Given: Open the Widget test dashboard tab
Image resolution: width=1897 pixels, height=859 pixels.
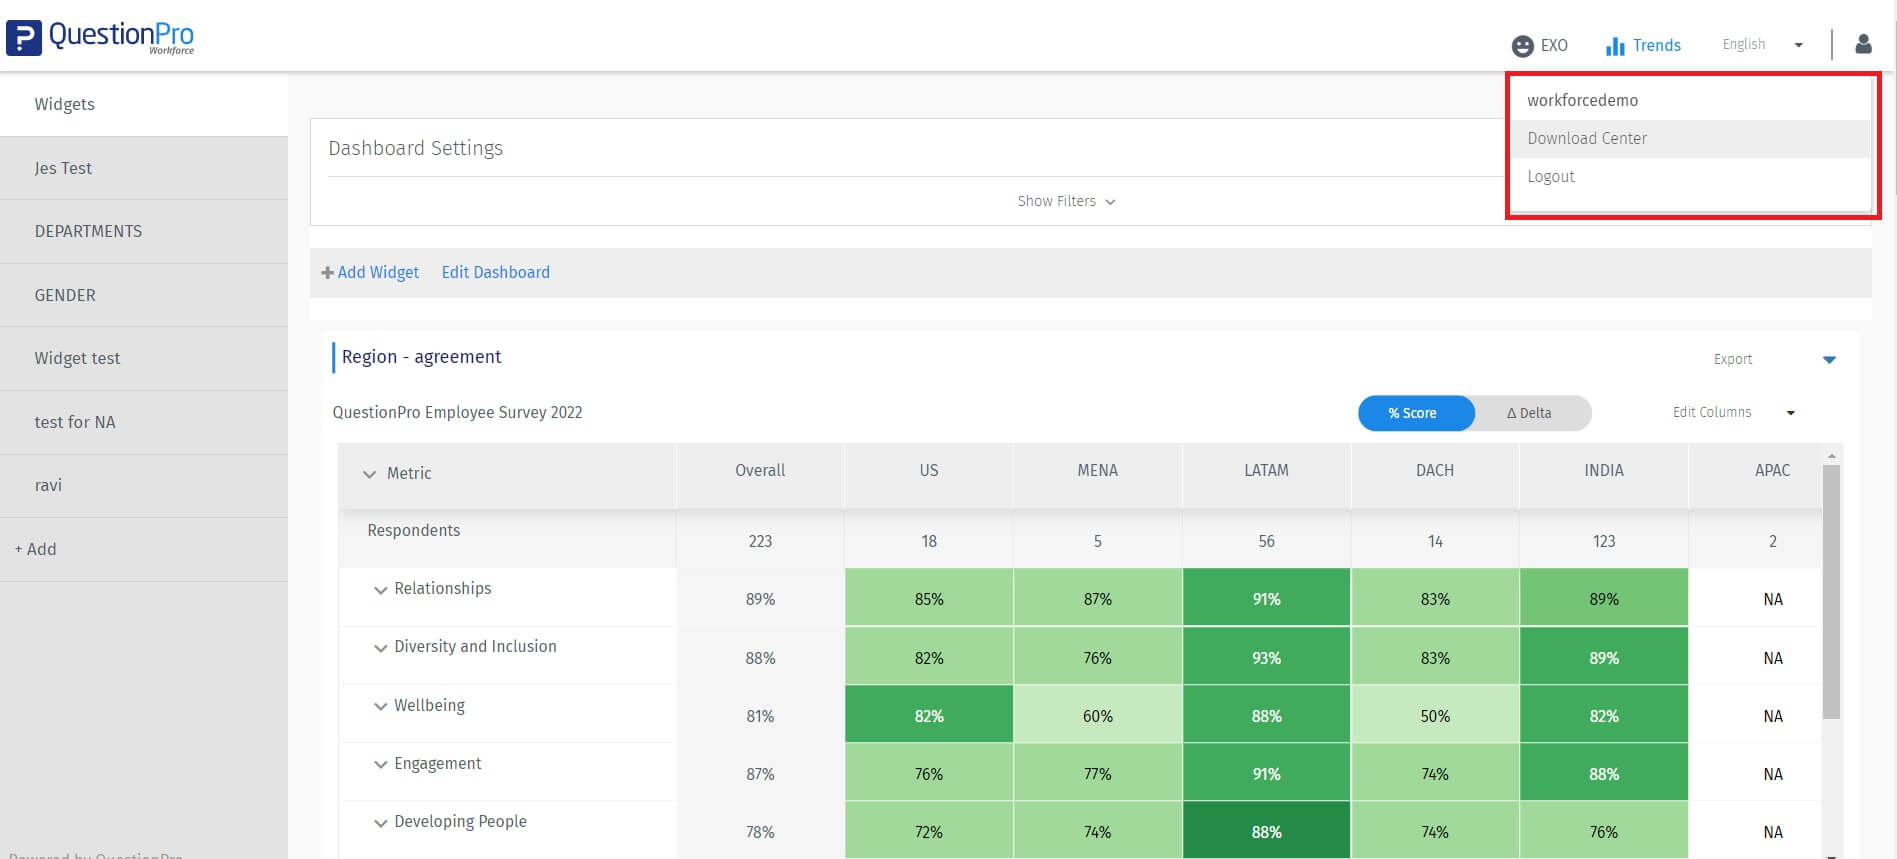Looking at the screenshot, I should [144, 358].
